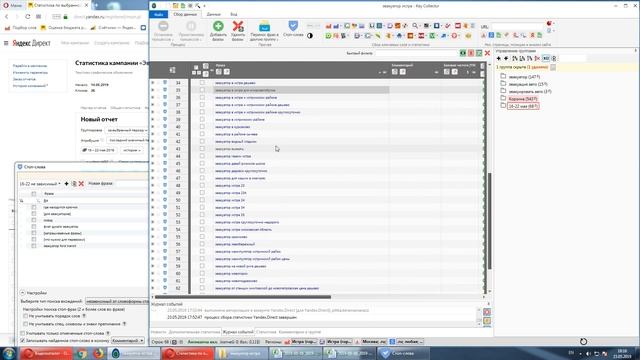Open the 'Комментарий' column dropdown

point(128,340)
